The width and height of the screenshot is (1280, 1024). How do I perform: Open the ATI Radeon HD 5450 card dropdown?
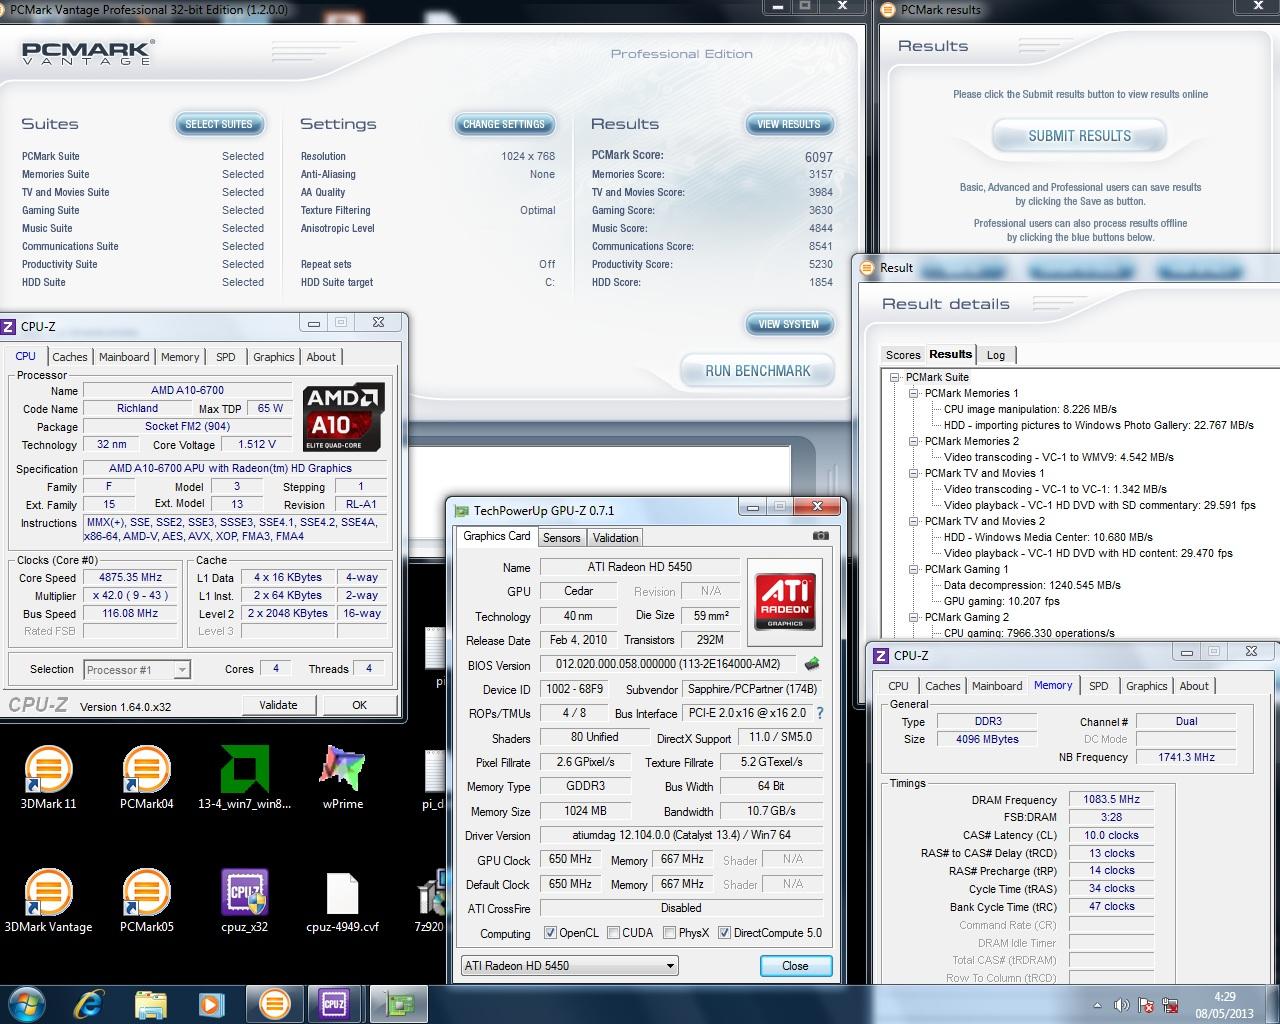pos(569,966)
